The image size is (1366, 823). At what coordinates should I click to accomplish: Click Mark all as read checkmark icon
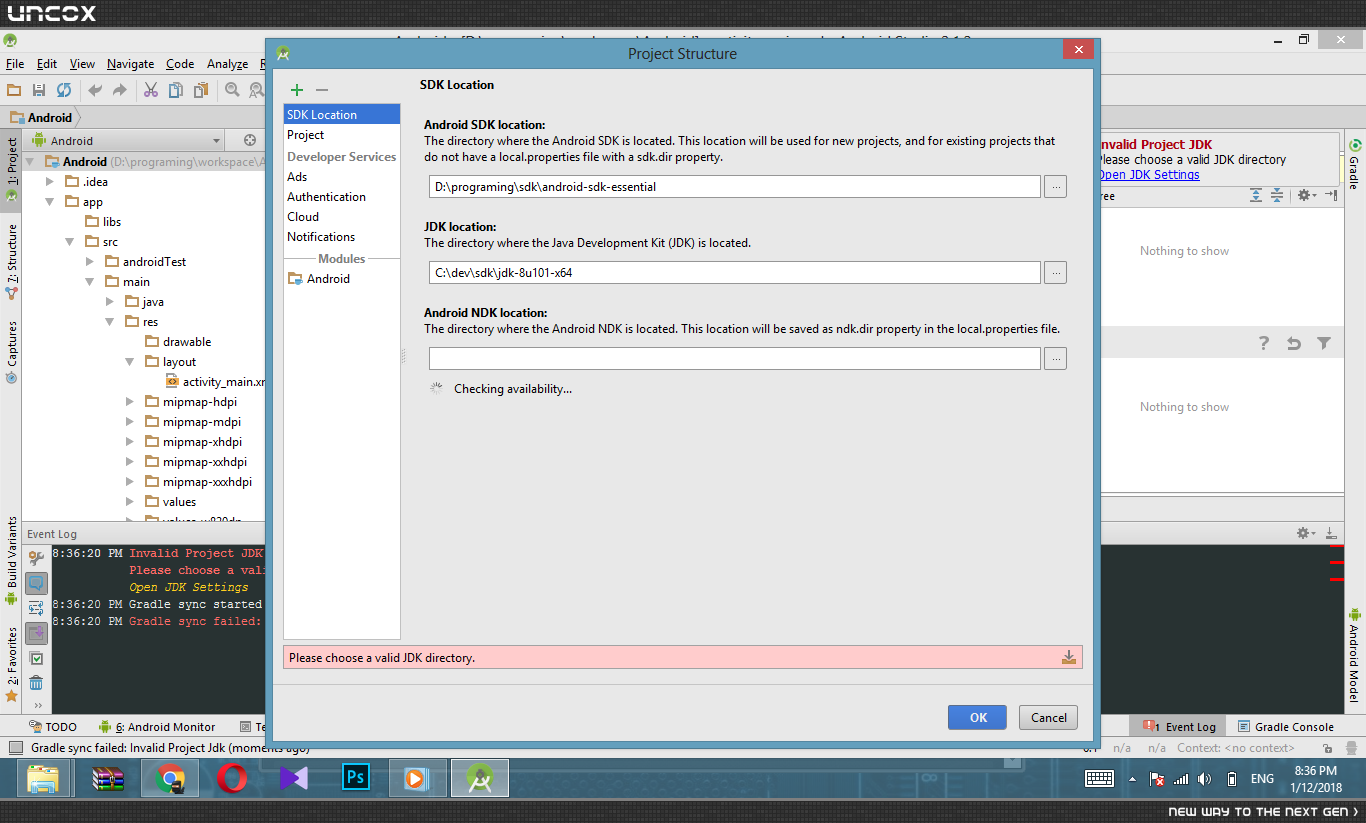[x=36, y=658]
